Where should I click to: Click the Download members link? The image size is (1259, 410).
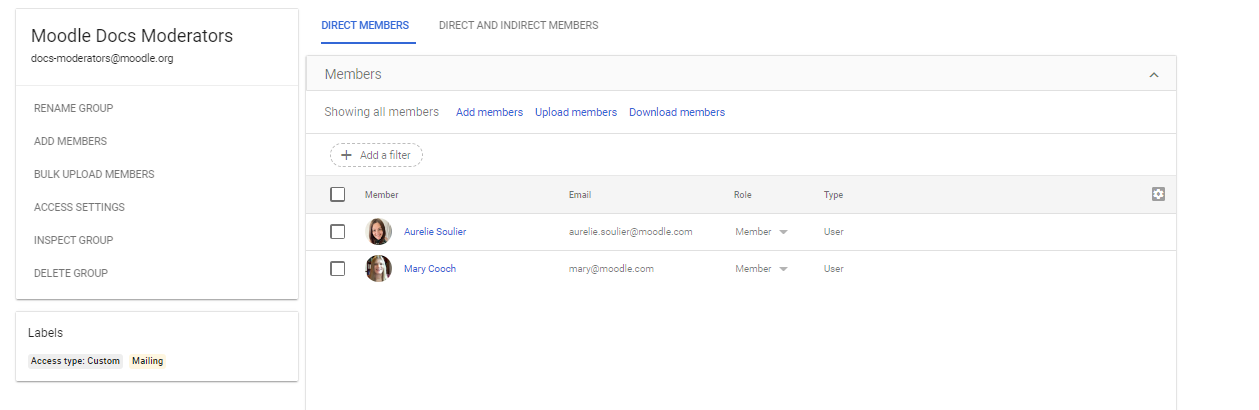(x=677, y=112)
